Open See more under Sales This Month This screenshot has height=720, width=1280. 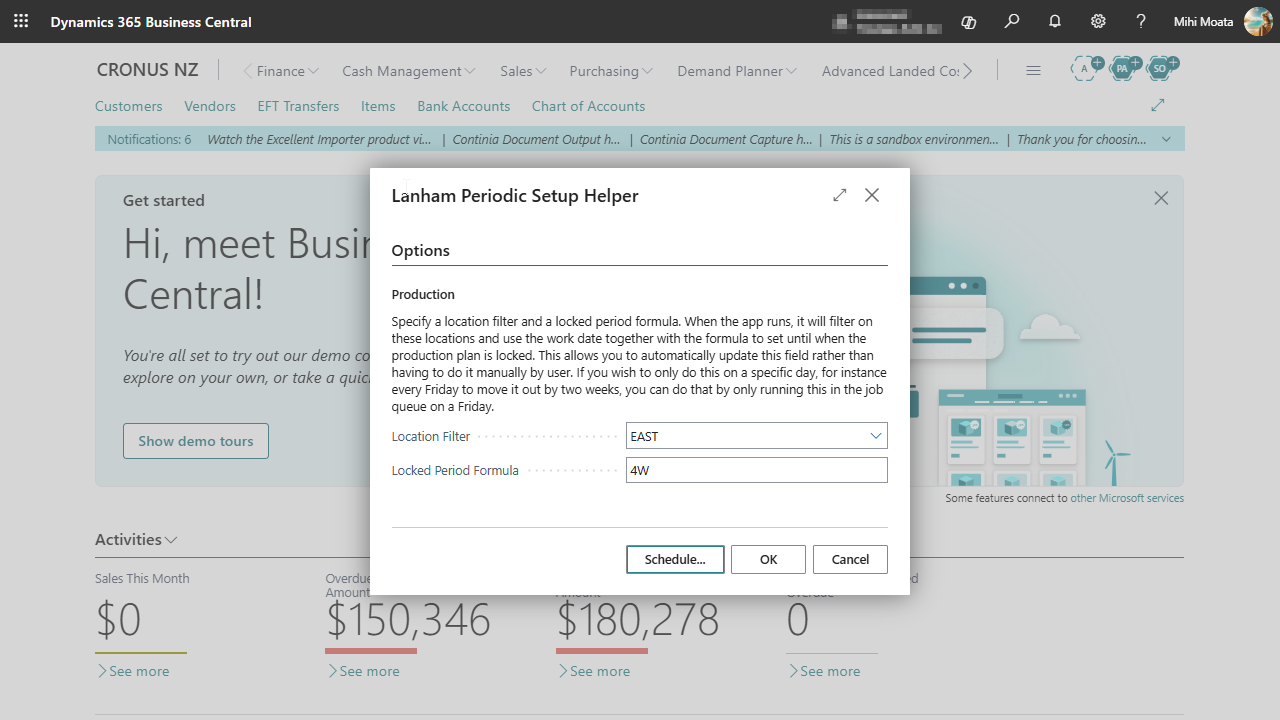point(133,671)
